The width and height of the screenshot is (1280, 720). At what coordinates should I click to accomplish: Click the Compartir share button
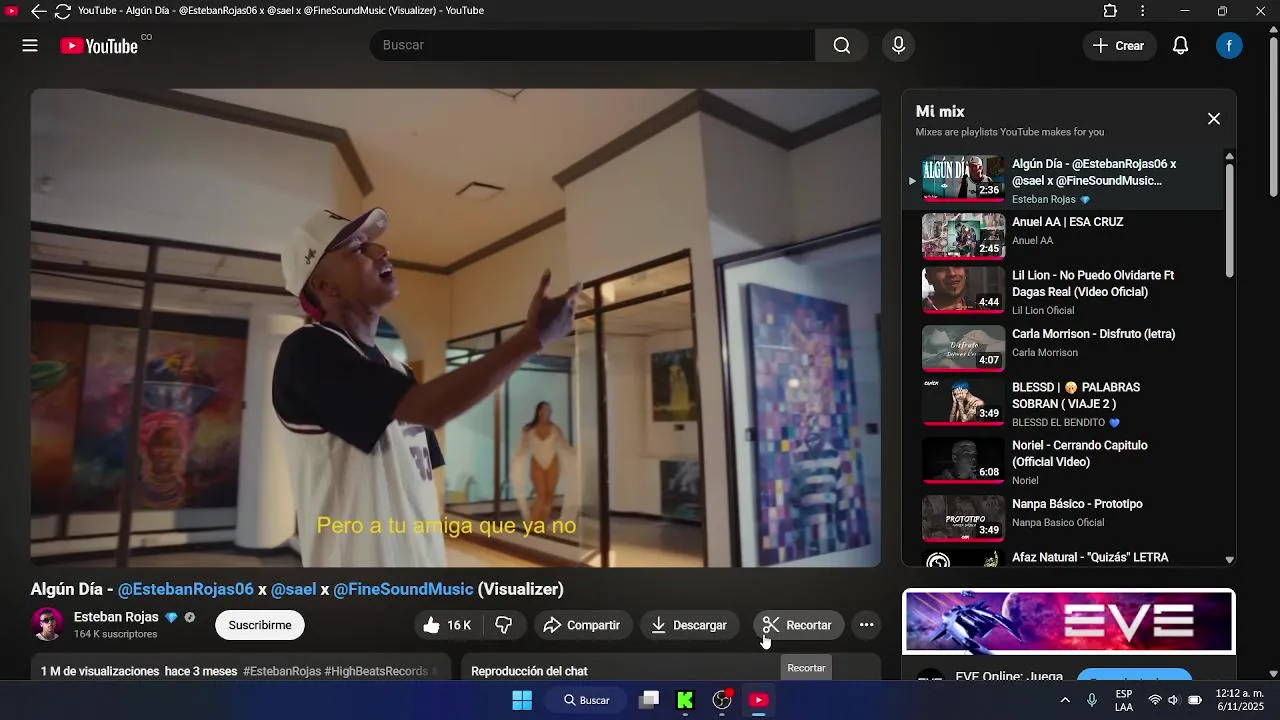(582, 625)
